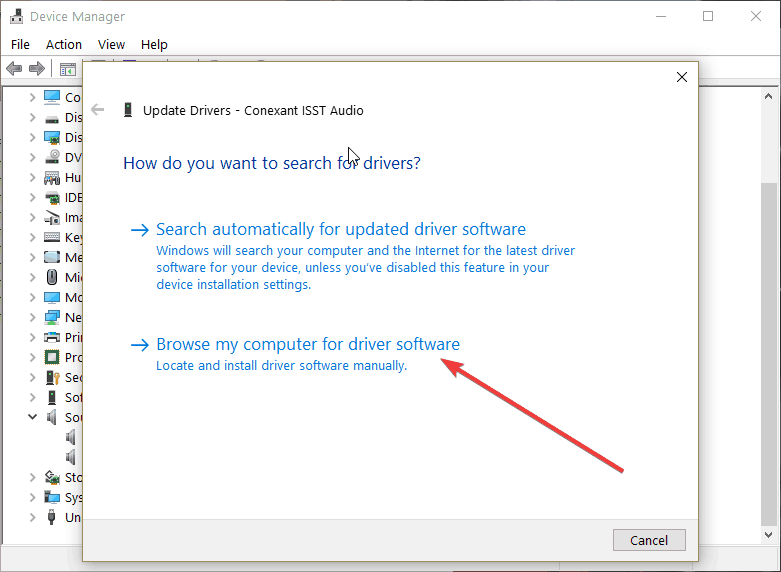Open the Action menu
The image size is (781, 572).
(64, 45)
